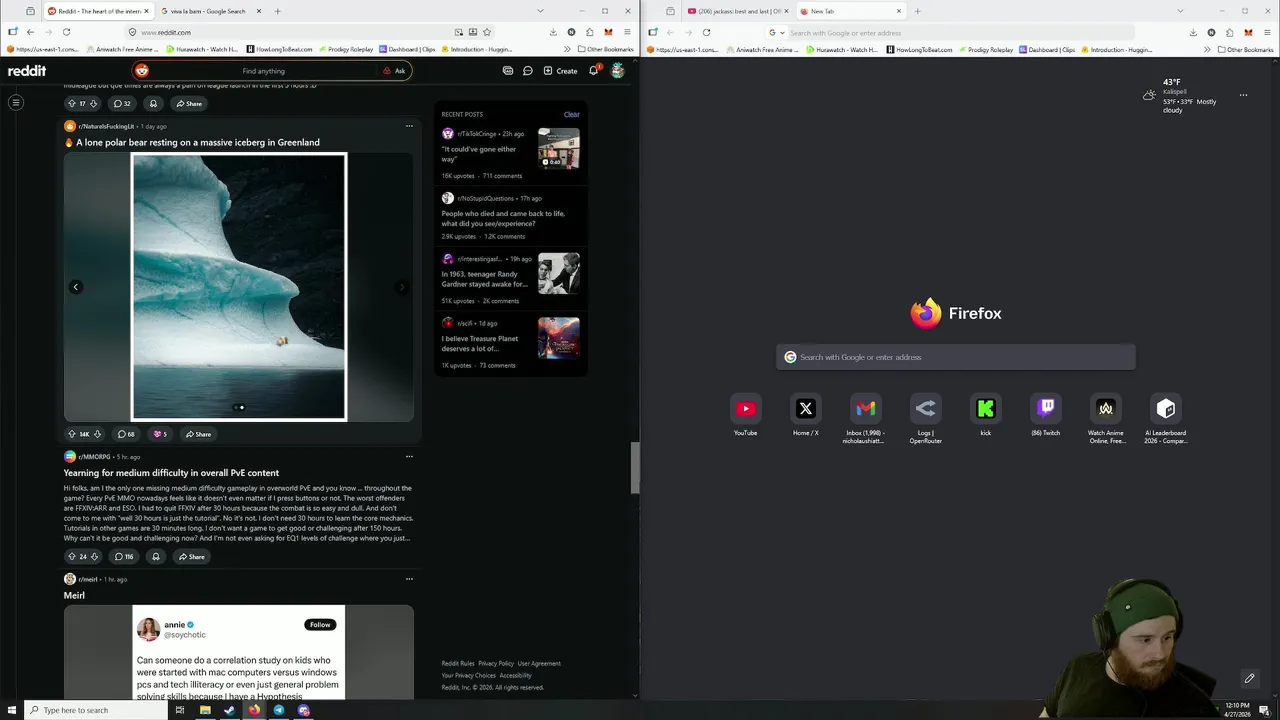Go to the previous image in the polar bear gallery
1280x720 pixels.
coord(75,287)
